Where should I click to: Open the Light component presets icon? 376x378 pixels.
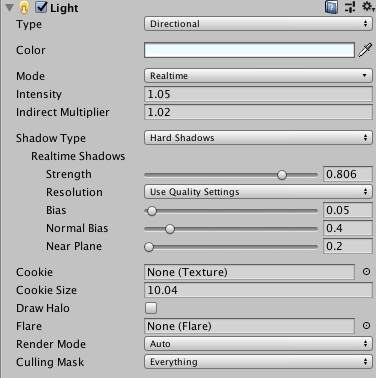tap(350, 7)
